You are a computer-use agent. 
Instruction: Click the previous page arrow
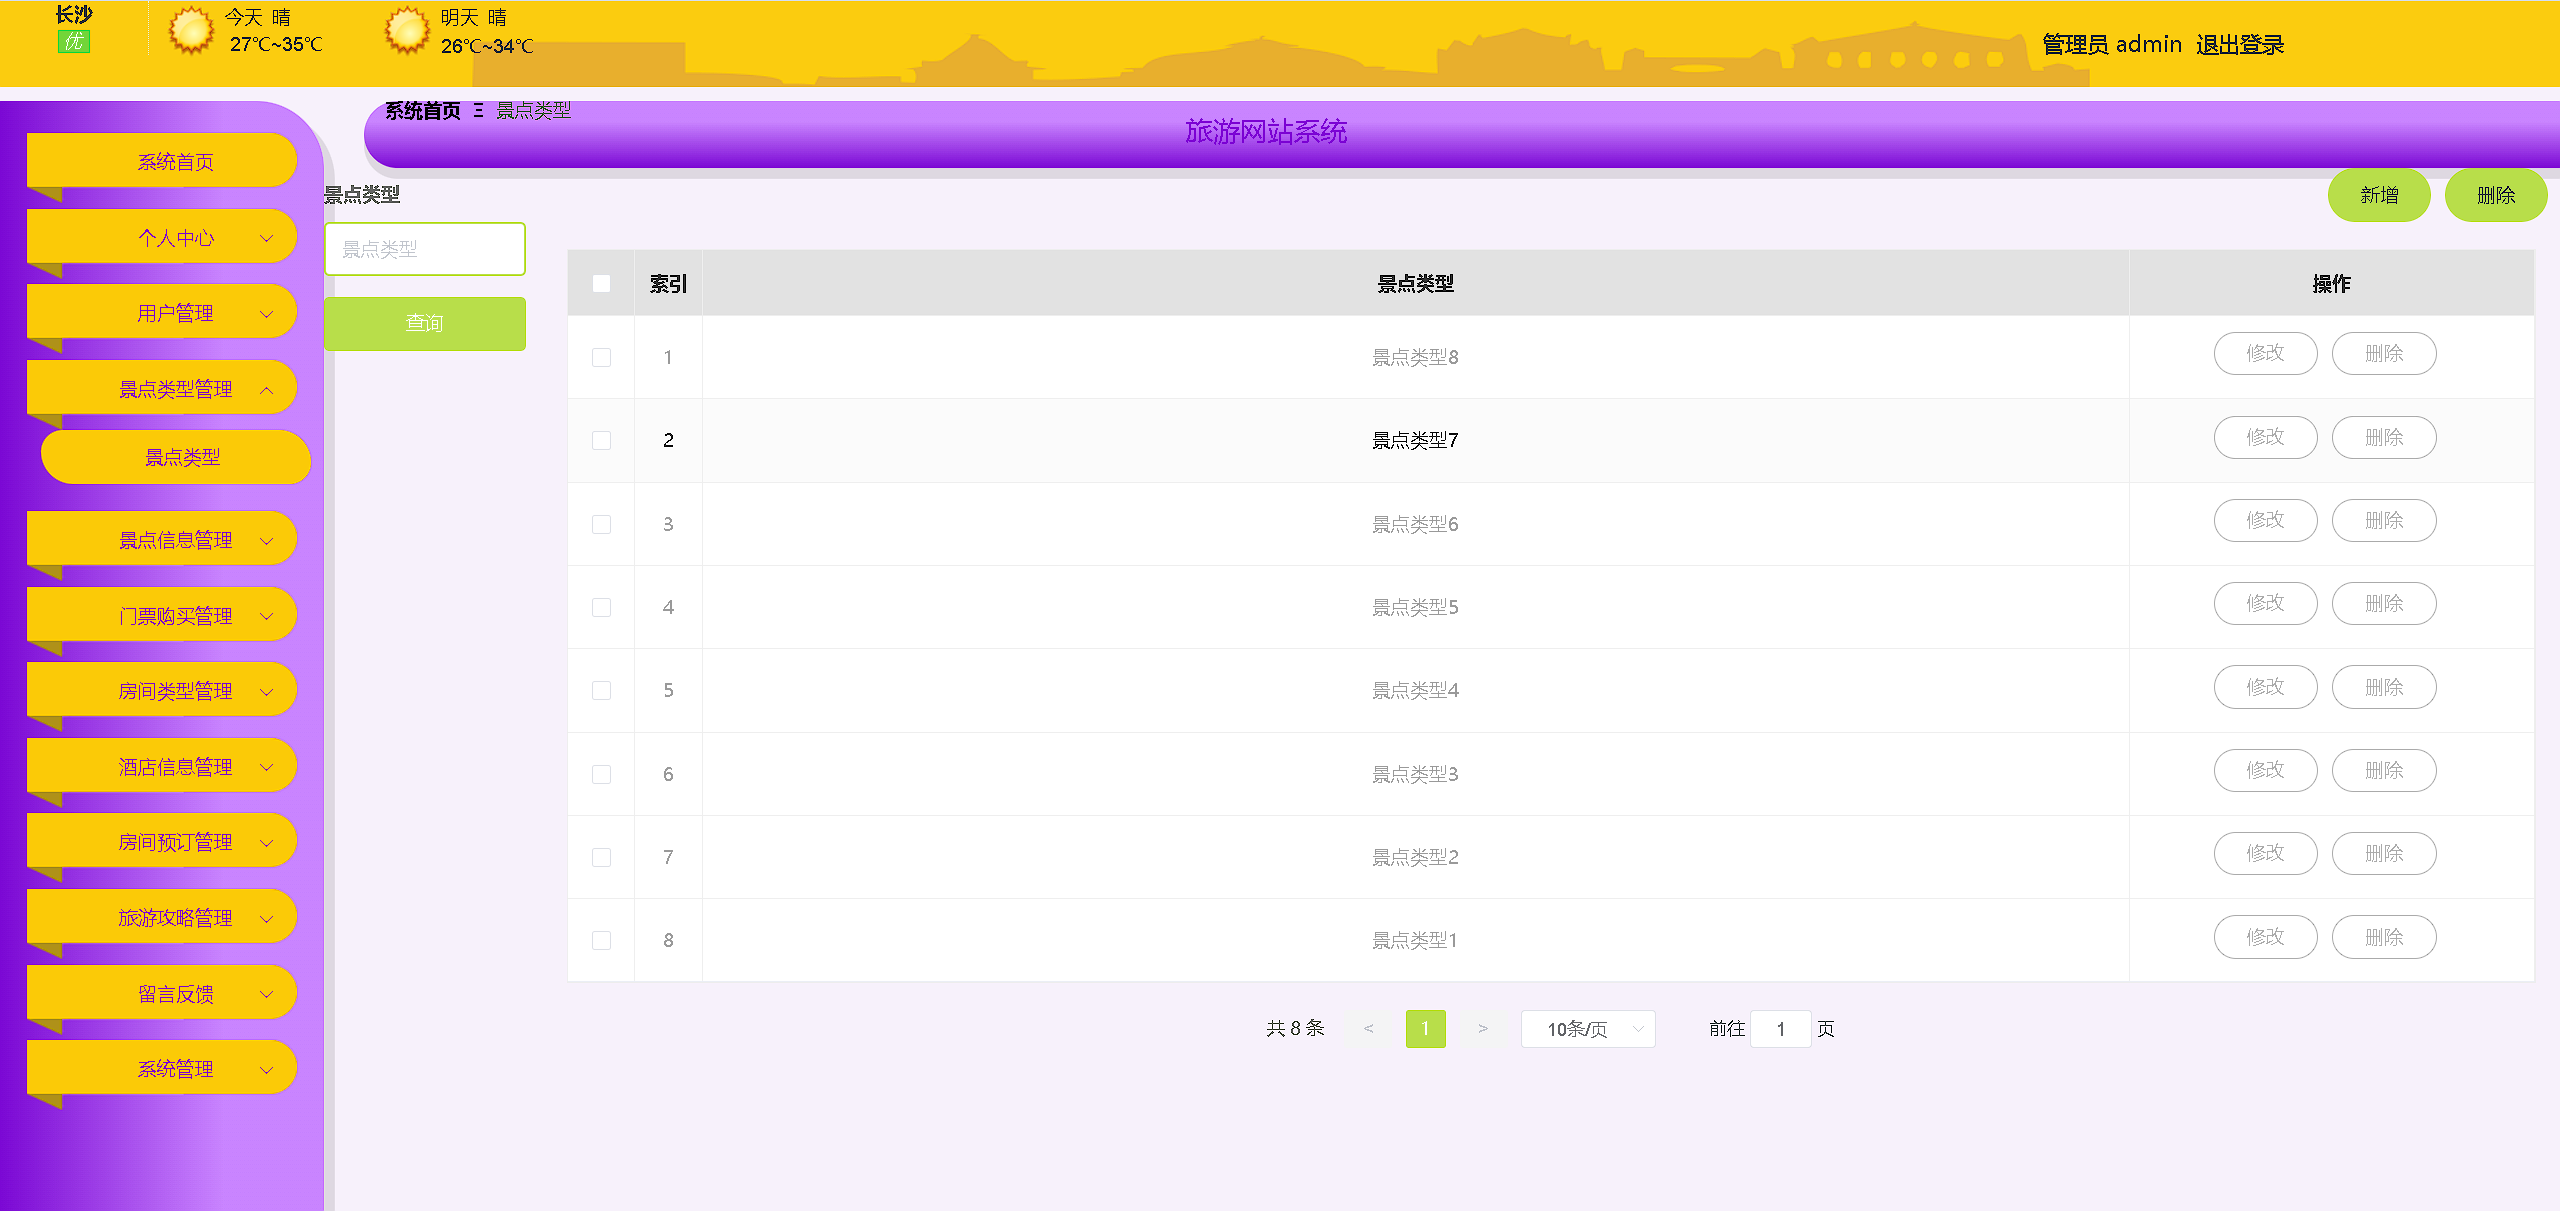click(1368, 1029)
